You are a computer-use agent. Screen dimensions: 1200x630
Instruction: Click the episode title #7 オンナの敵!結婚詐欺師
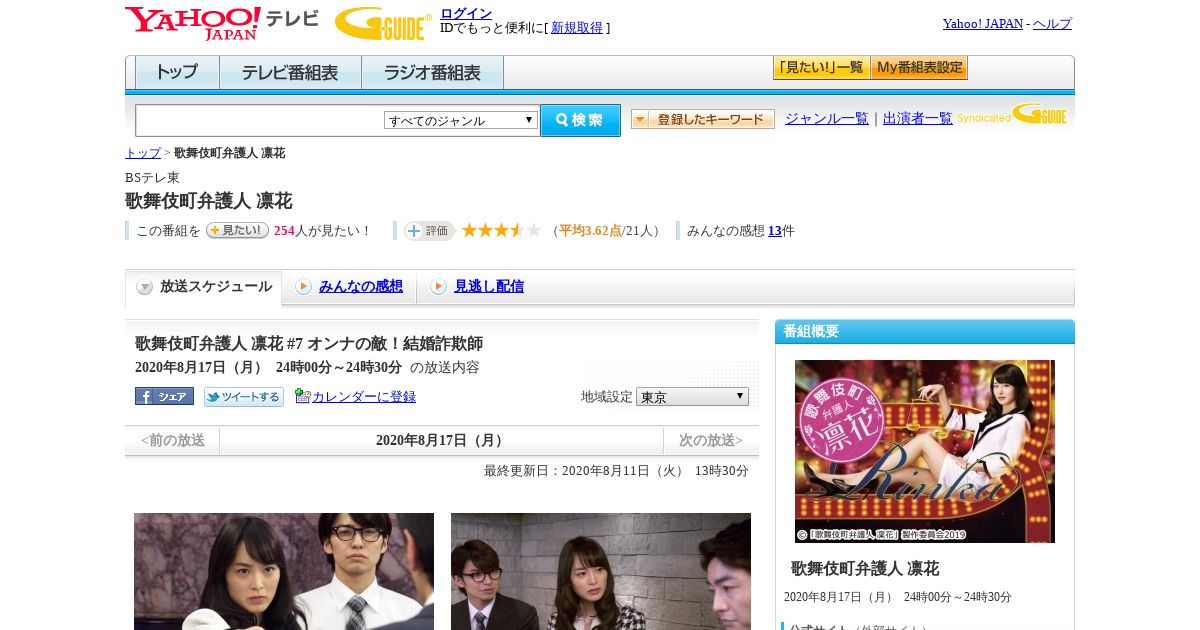(309, 344)
